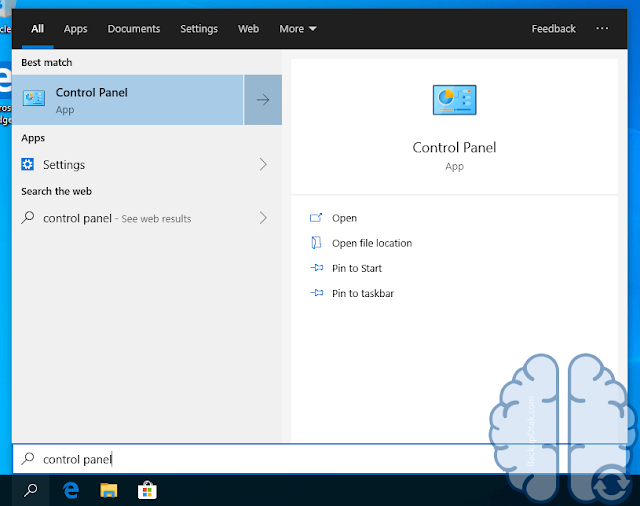Image resolution: width=640 pixels, height=506 pixels.
Task: Expand web results chevron for control panel
Action: [x=263, y=218]
